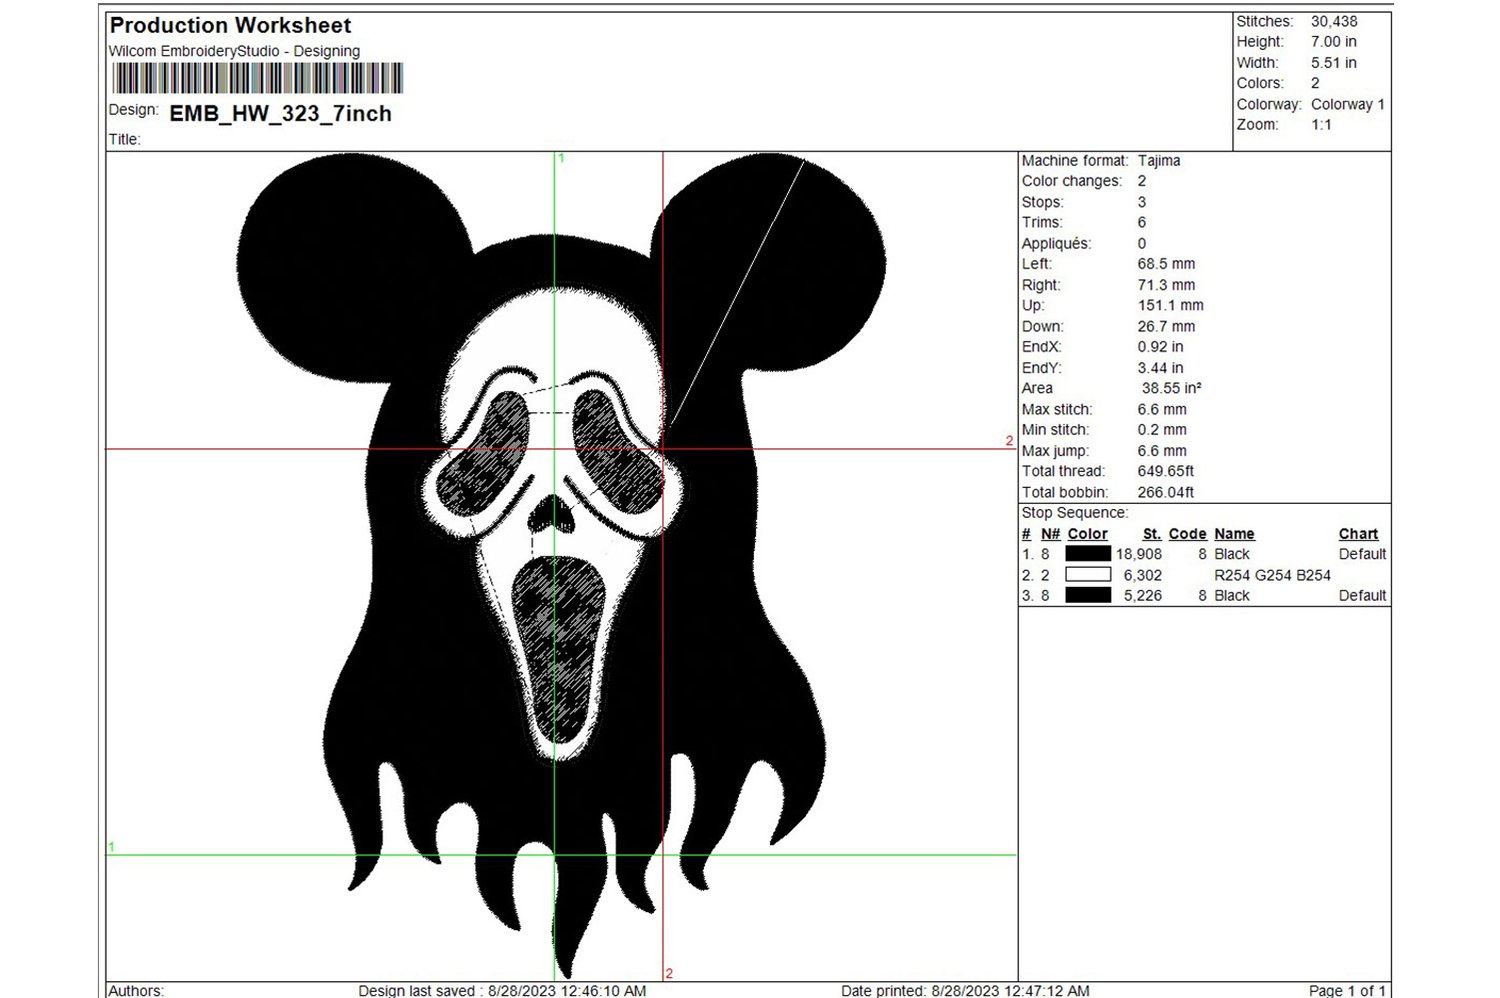Click the "Title:" label

tap(124, 139)
